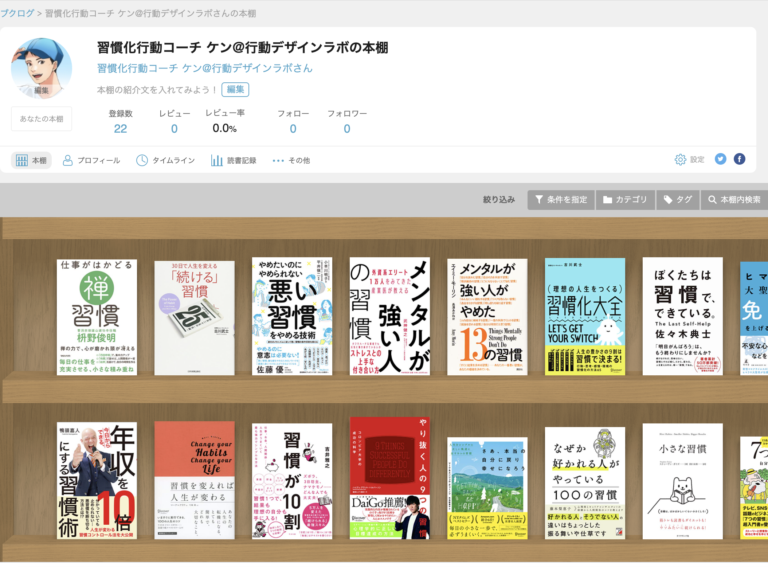Expand the その他 more options menu
The image size is (768, 567).
coord(291,160)
